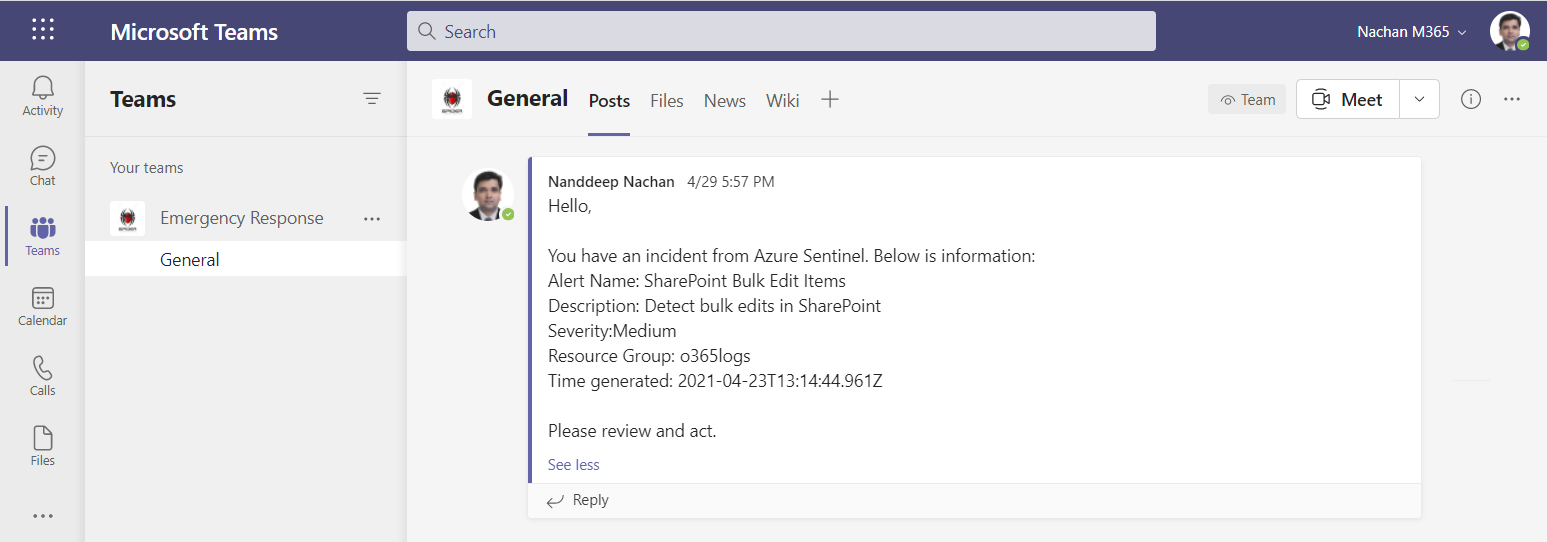Switch to the Wiki tab

point(782,100)
